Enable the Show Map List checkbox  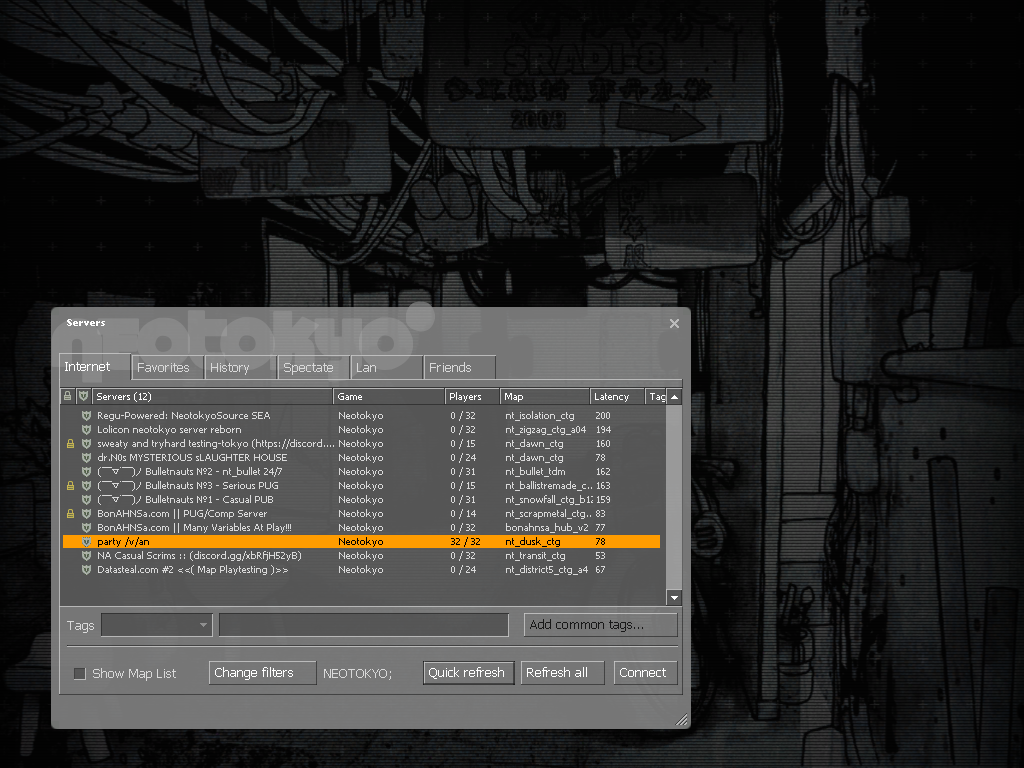tap(80, 673)
